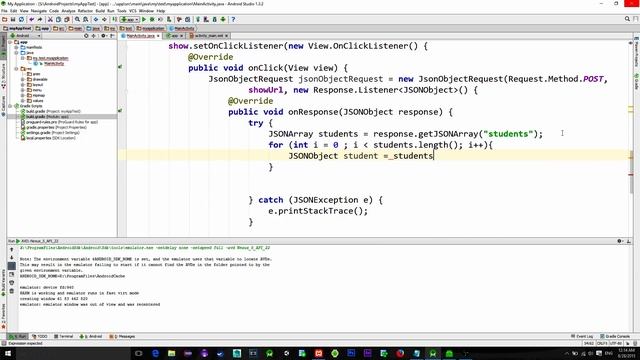Click down arrow in Run console sidebar
The image size is (640, 360).
click(11, 258)
